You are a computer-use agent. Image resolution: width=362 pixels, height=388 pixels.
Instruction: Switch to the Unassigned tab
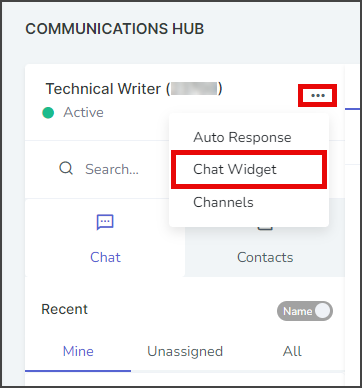(185, 351)
